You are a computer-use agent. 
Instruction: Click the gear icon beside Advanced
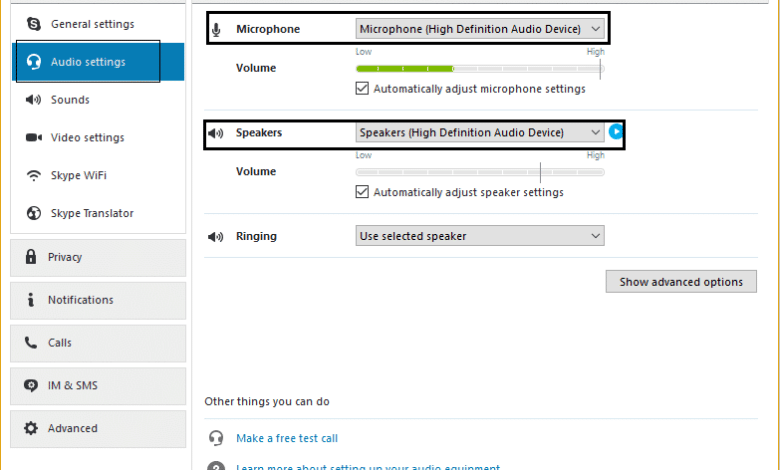[31, 428]
